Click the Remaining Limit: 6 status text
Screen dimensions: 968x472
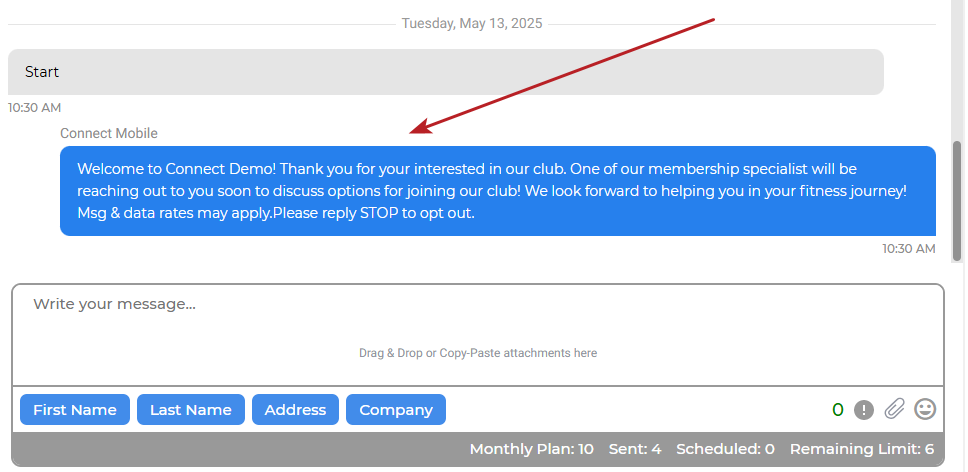click(x=862, y=449)
